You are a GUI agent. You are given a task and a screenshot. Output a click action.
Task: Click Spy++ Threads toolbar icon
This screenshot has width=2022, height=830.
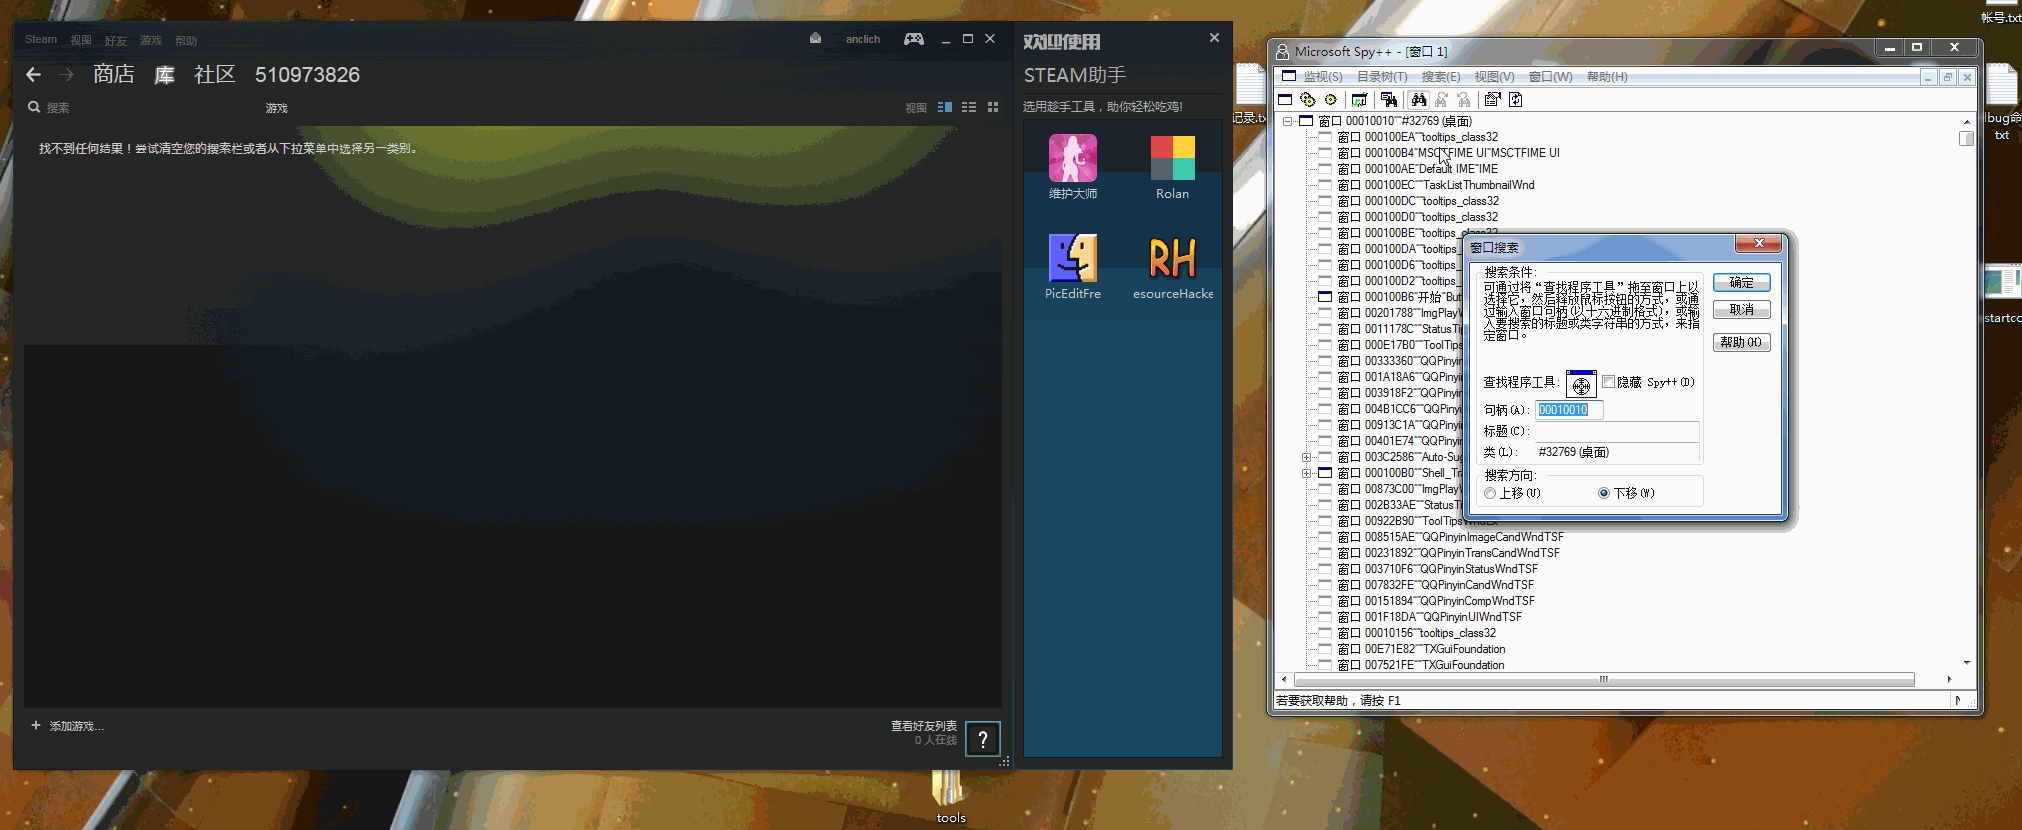click(1330, 100)
